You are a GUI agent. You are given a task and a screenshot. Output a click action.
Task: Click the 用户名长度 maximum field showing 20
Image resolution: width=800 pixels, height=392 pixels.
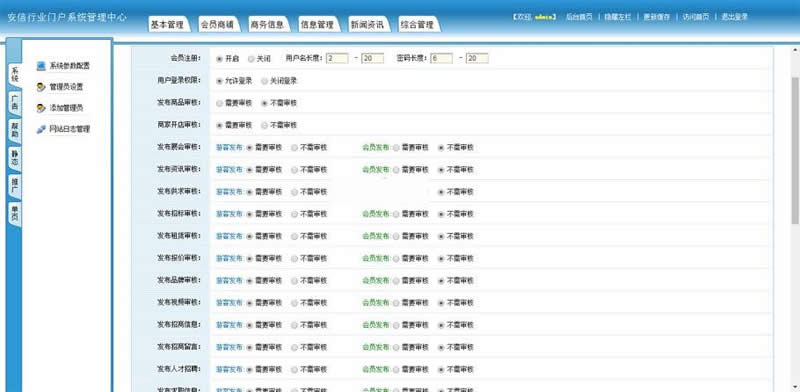(x=372, y=59)
